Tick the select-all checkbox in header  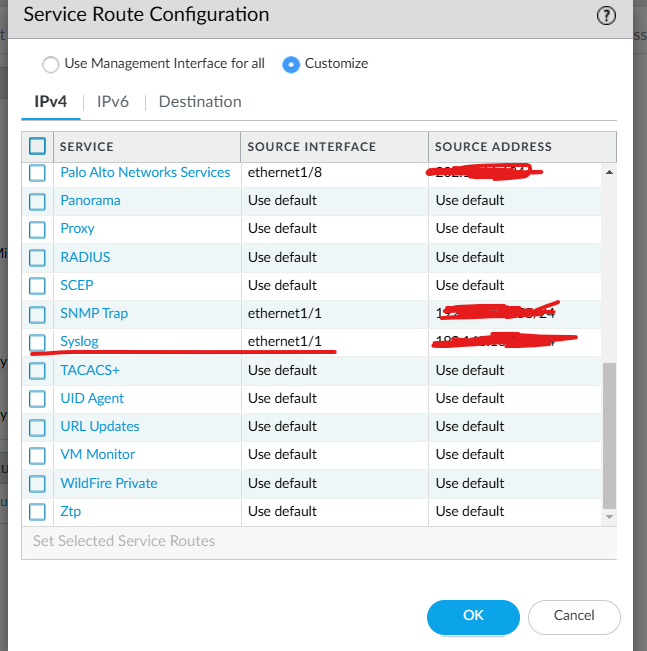click(37, 146)
